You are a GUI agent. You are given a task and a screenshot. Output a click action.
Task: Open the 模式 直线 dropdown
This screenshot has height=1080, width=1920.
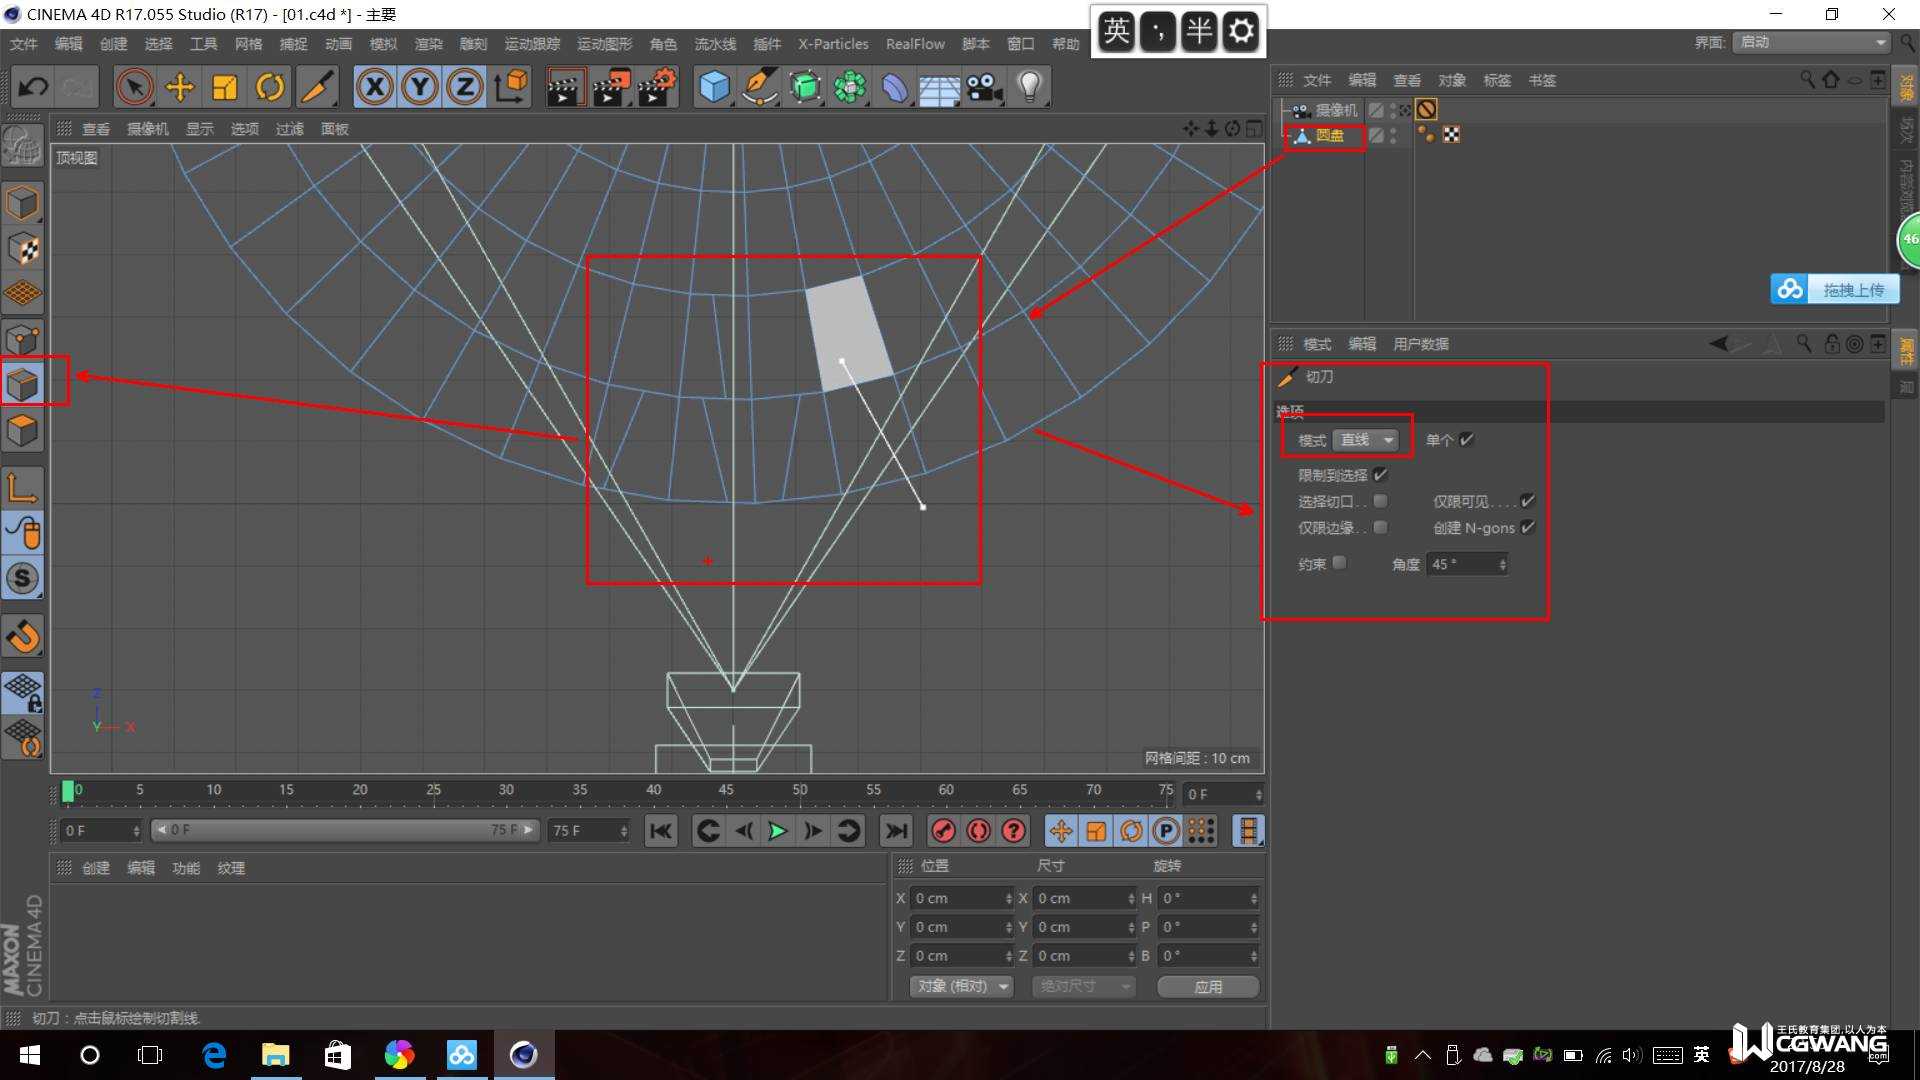pos(1367,440)
